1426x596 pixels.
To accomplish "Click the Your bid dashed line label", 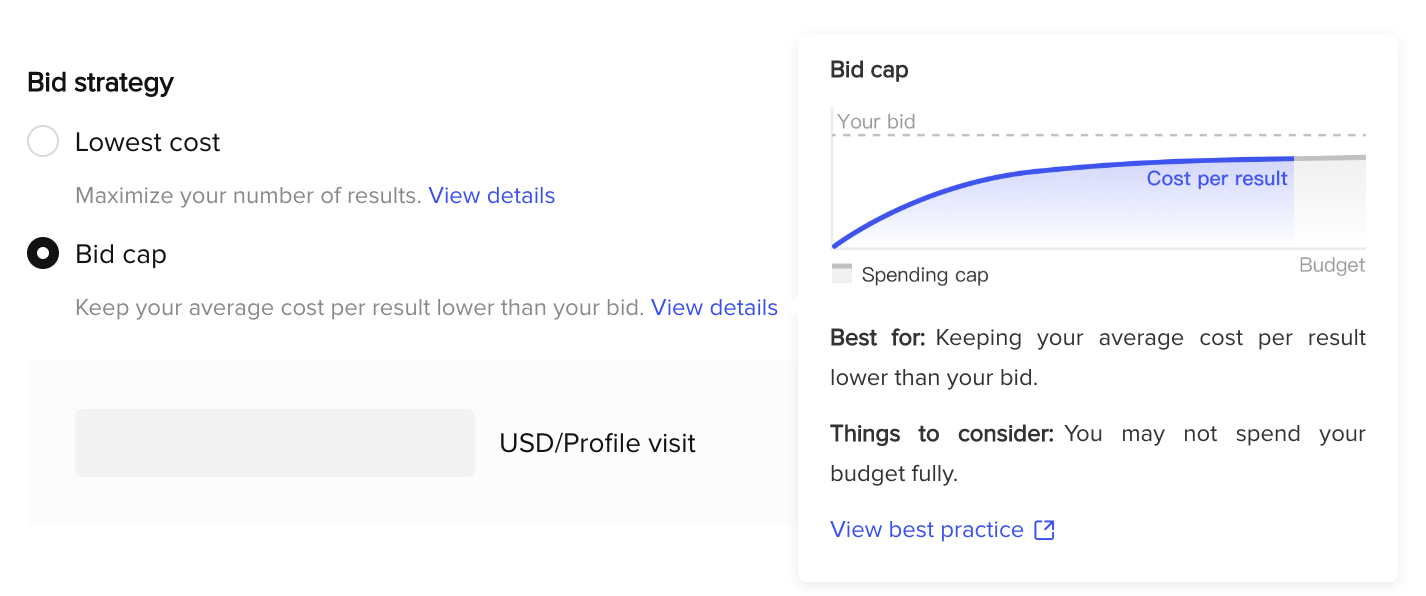I will click(876, 122).
